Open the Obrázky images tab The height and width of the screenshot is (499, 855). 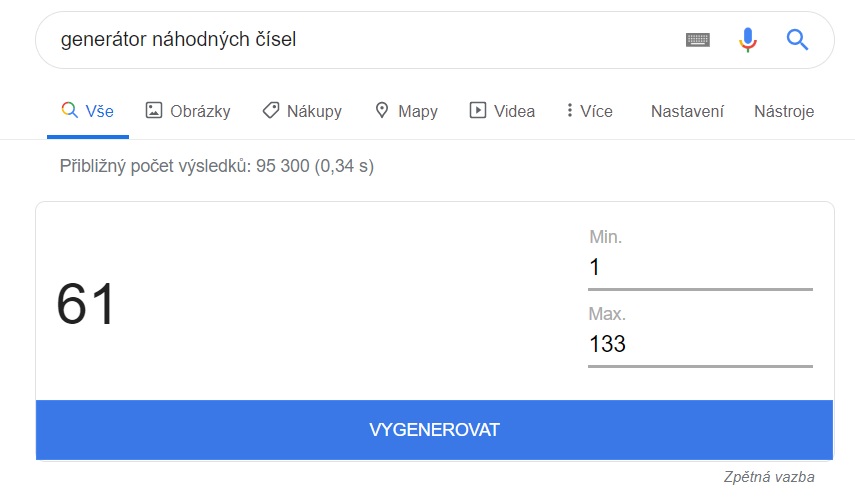[188, 111]
